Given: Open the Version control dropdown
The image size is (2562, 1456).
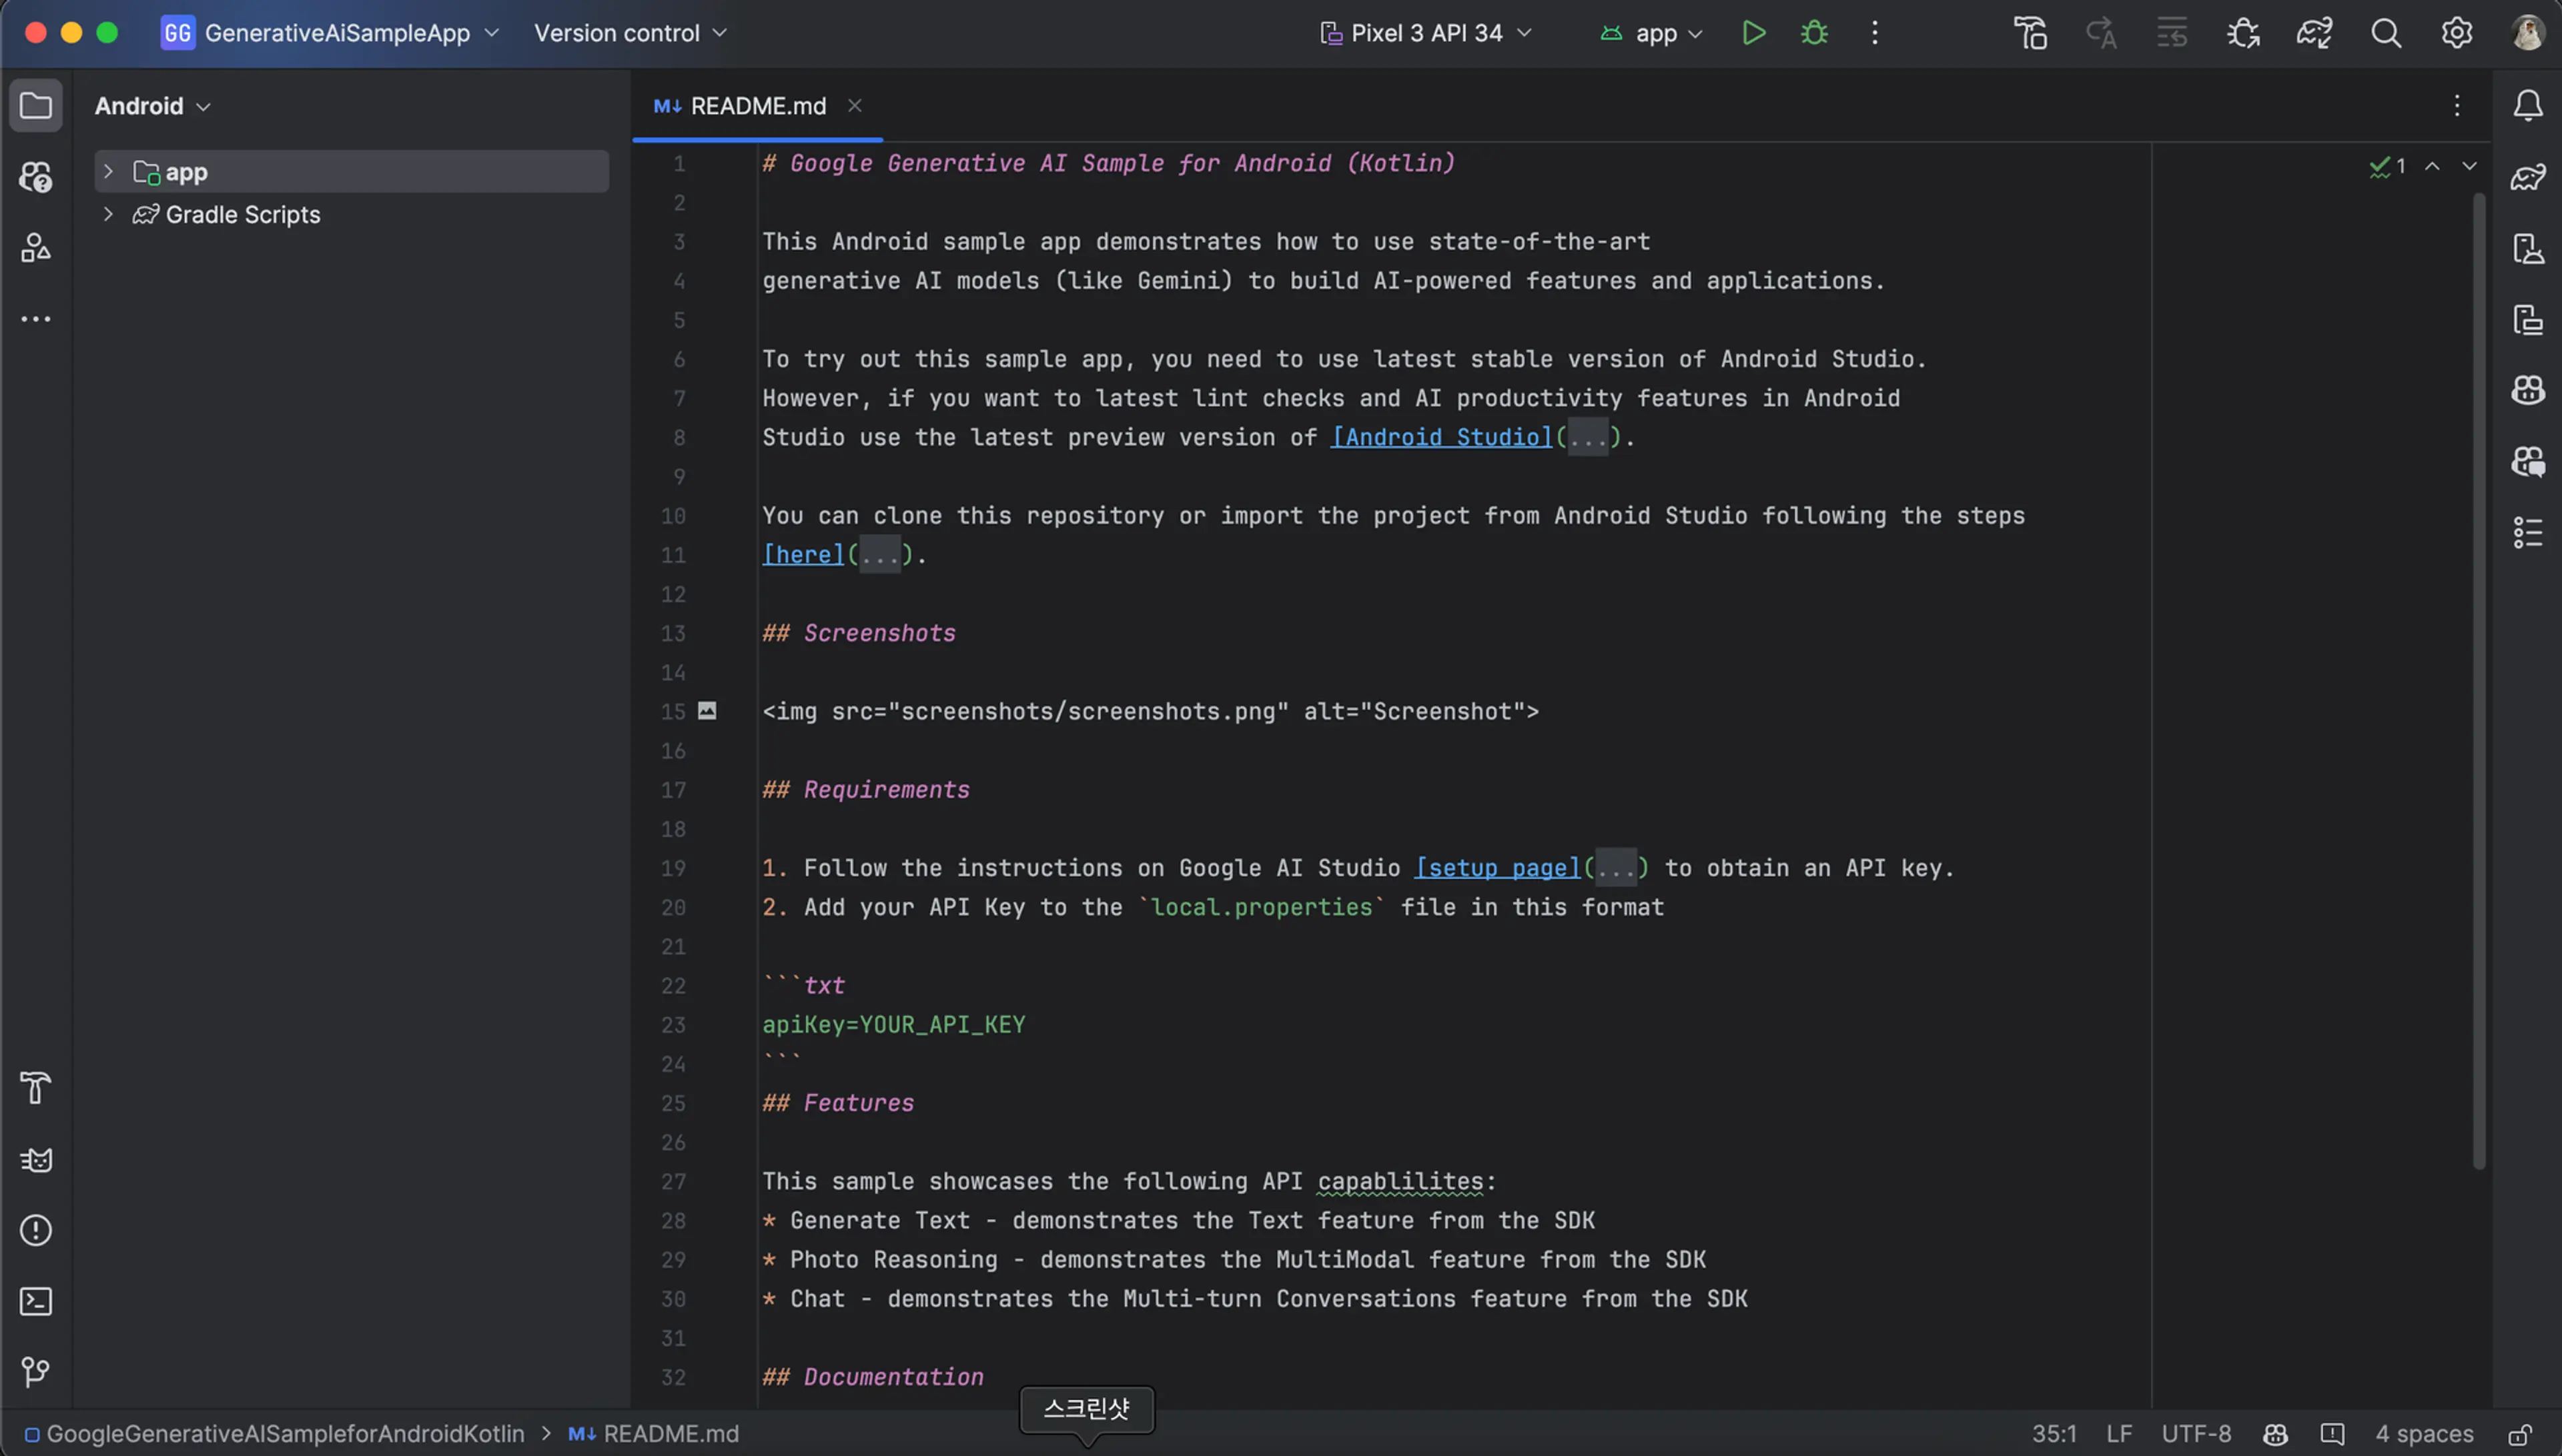Looking at the screenshot, I should tap(630, 33).
